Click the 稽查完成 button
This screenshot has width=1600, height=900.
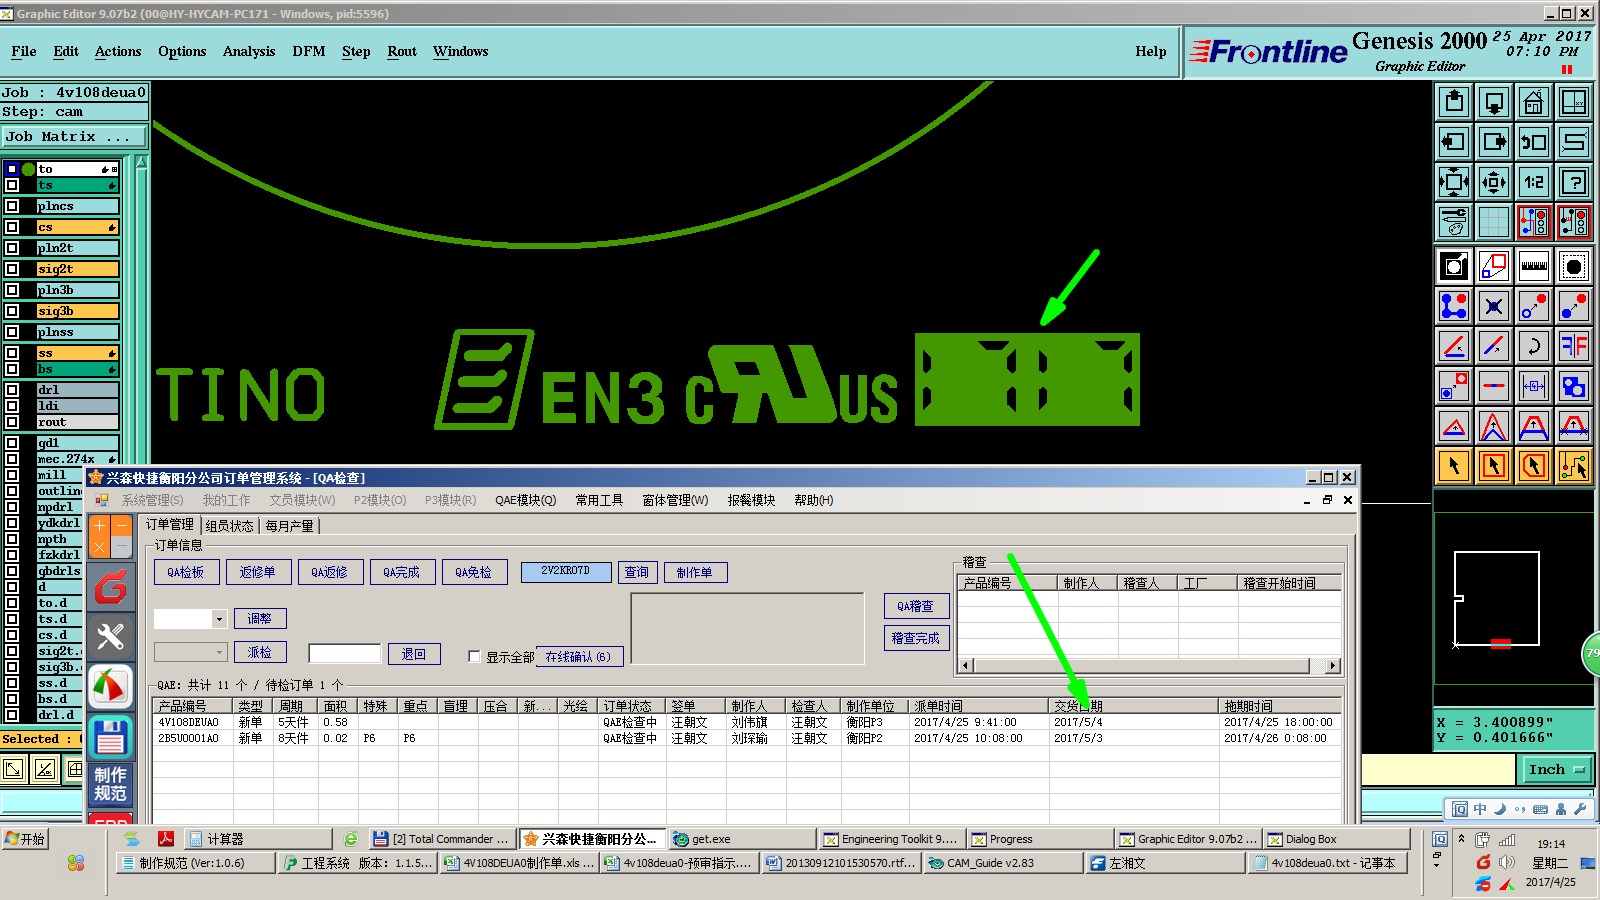(916, 638)
